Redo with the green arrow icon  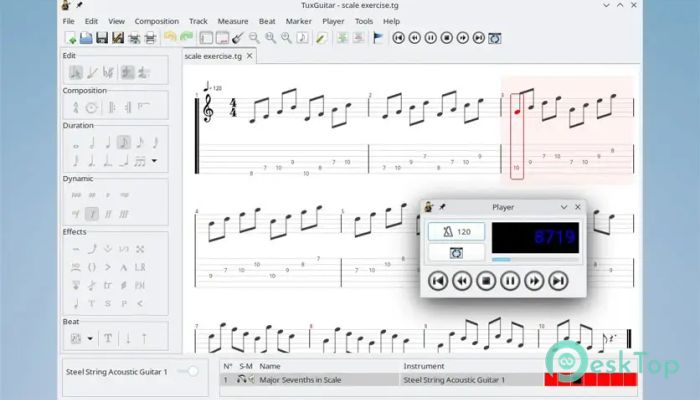coord(186,38)
